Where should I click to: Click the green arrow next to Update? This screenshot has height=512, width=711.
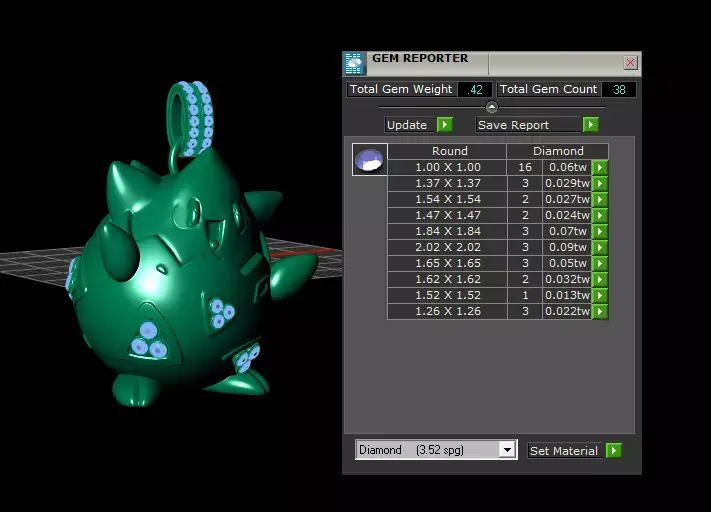click(445, 125)
